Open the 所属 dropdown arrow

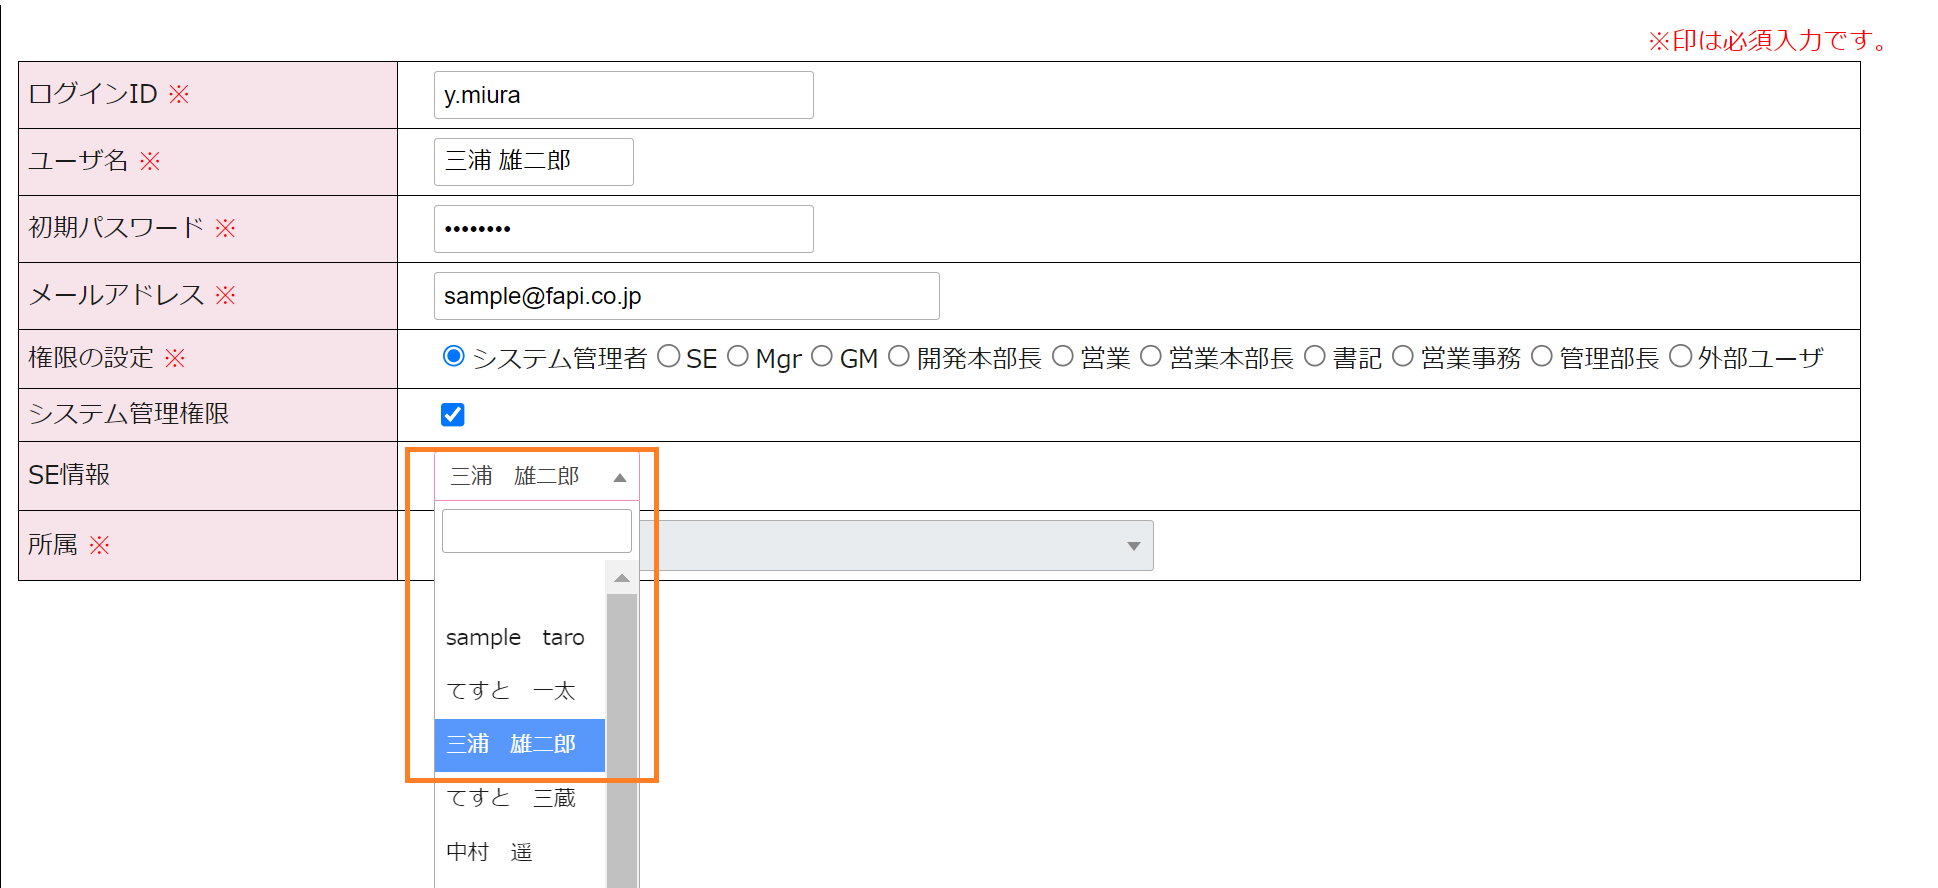tap(1133, 546)
